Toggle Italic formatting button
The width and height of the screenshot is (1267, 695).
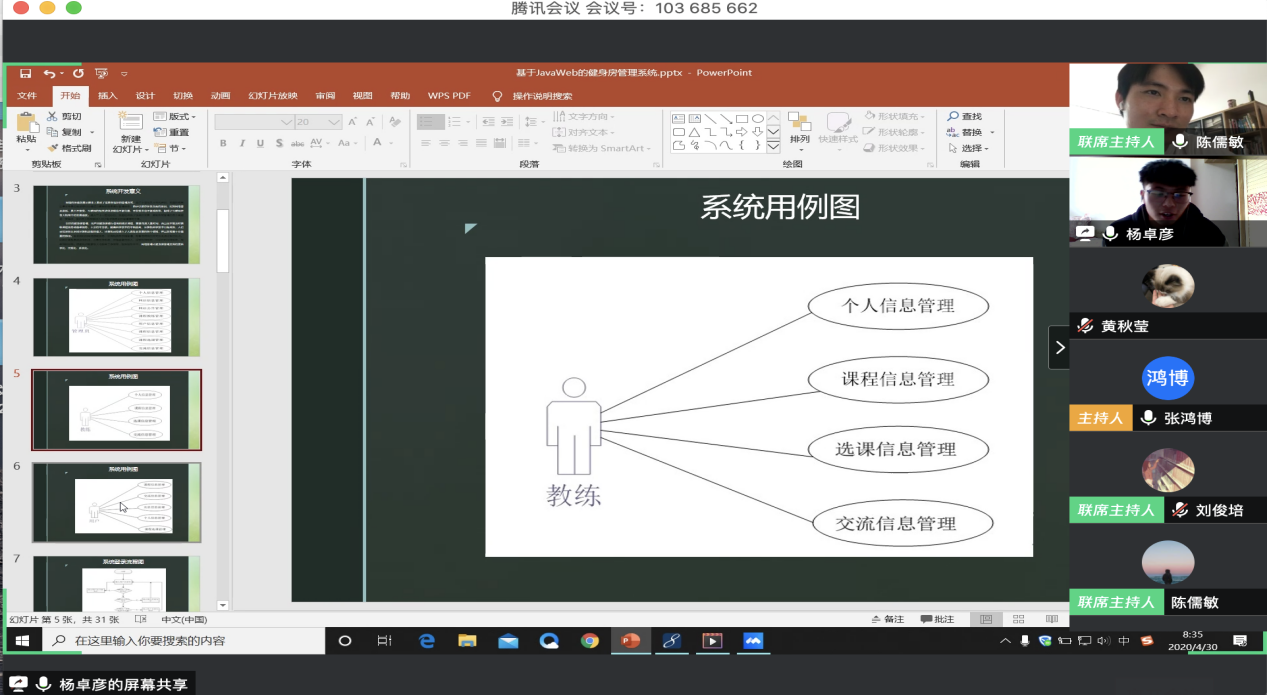[x=242, y=143]
